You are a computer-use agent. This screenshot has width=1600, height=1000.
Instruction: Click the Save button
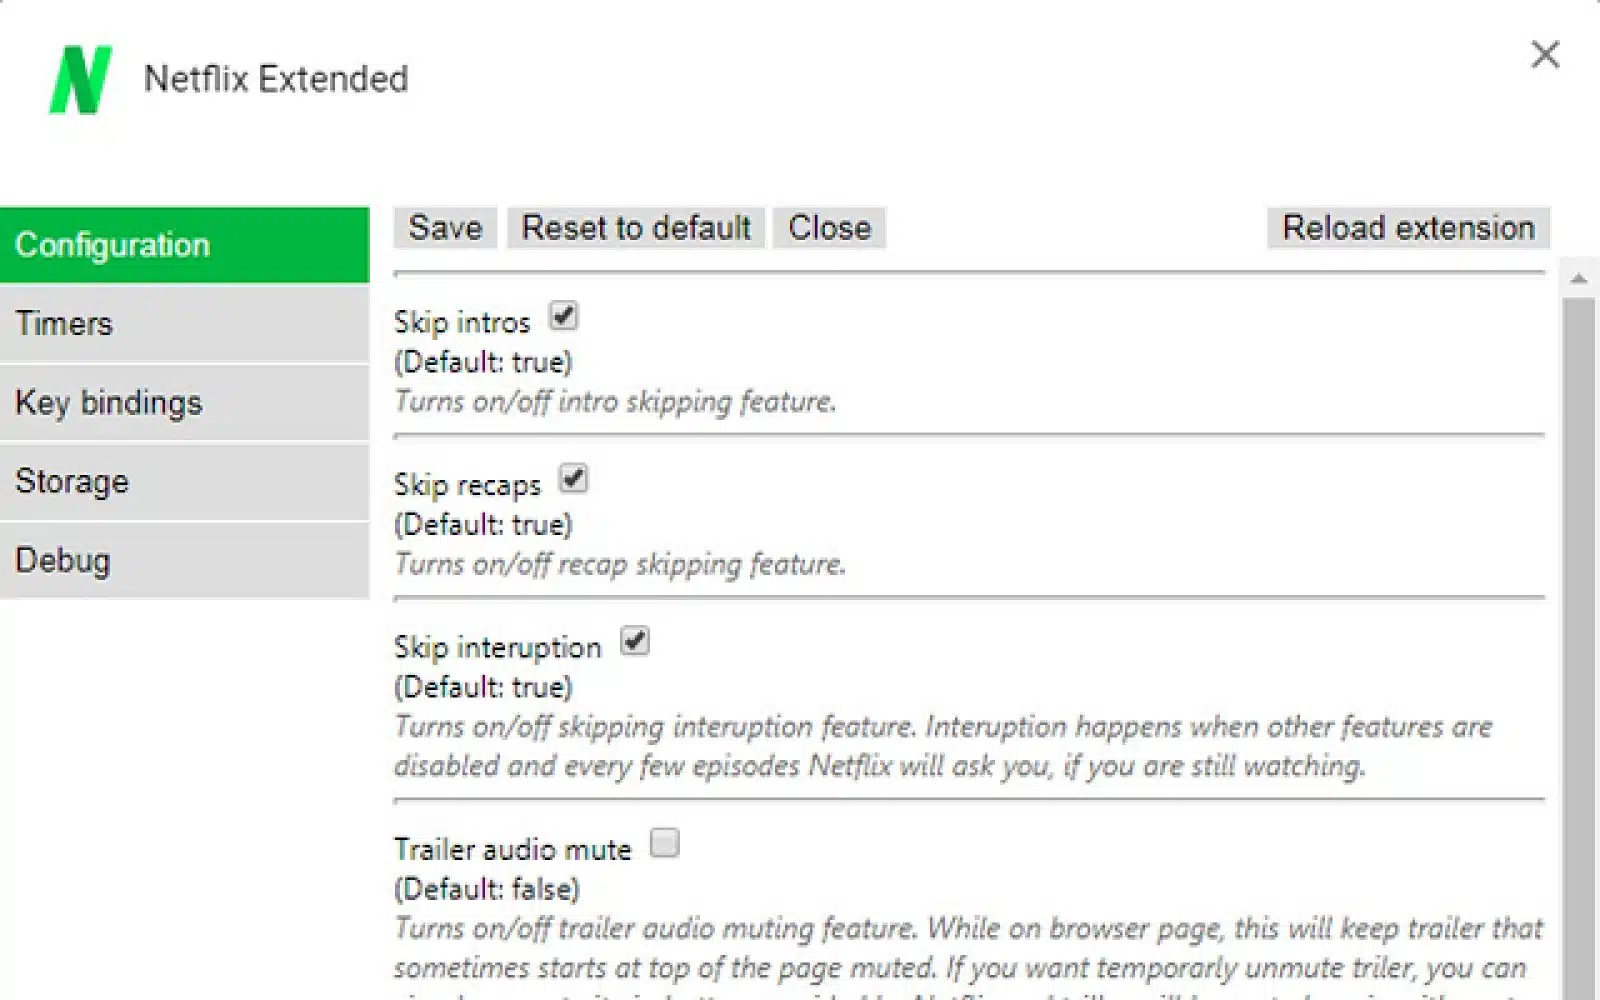tap(445, 228)
